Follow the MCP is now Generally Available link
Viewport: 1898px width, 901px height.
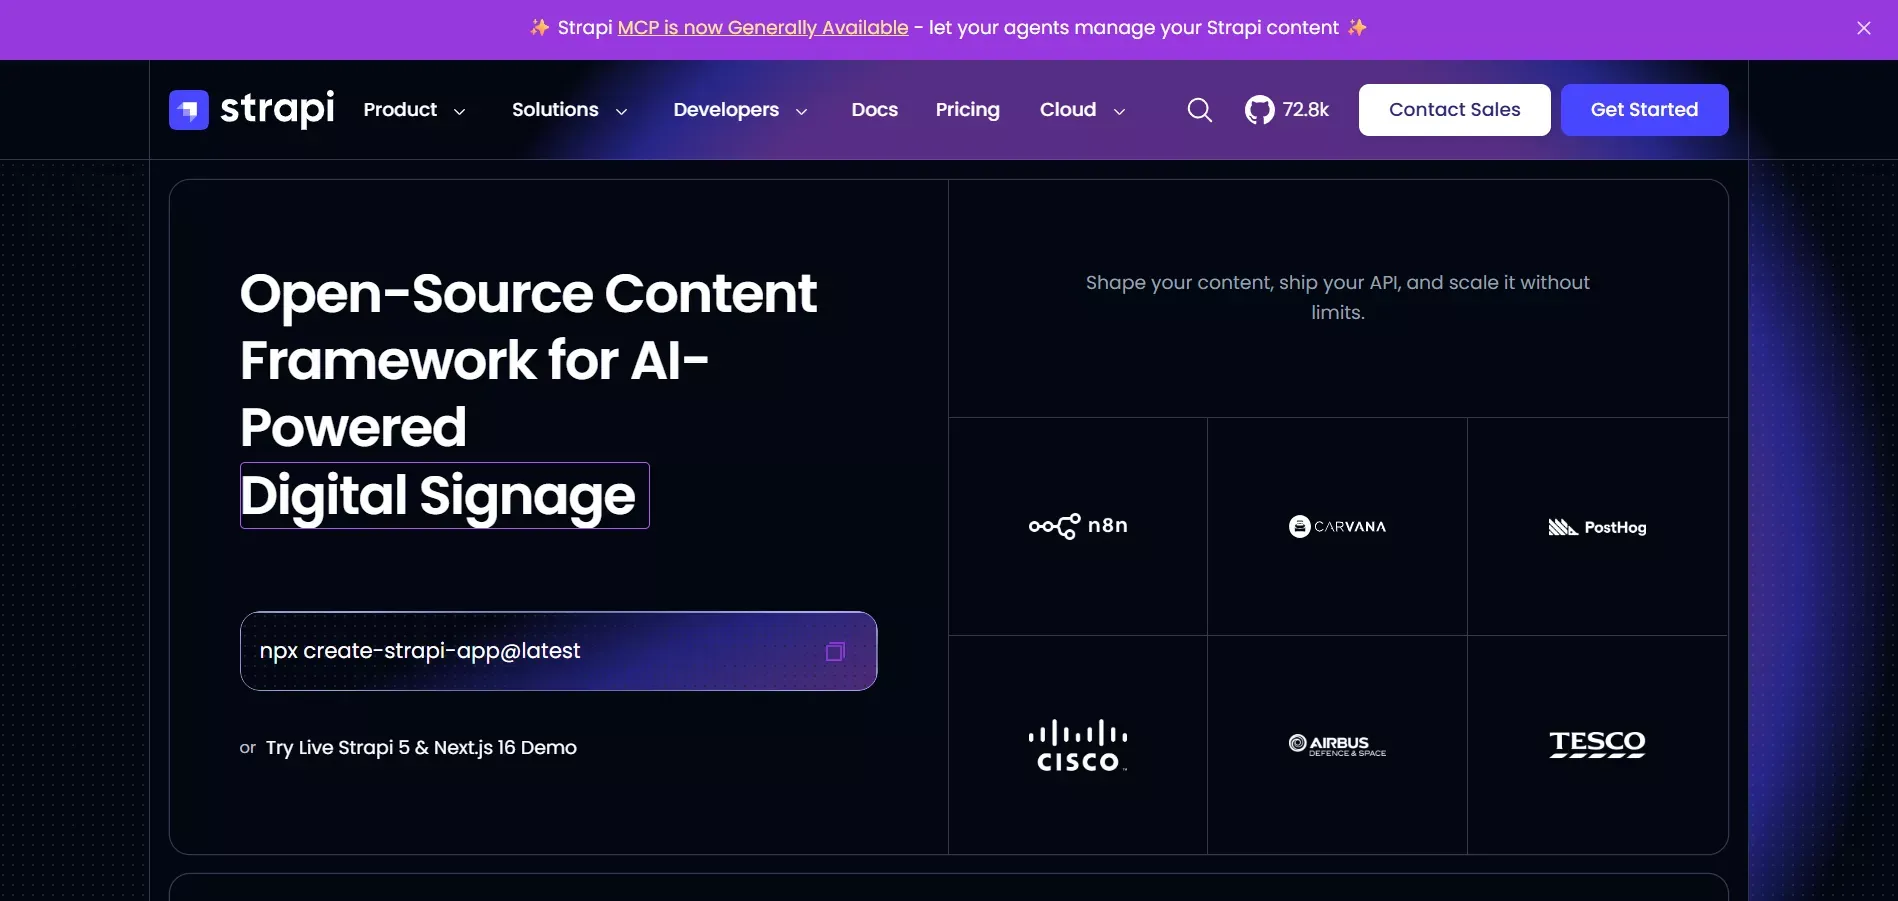(x=763, y=28)
